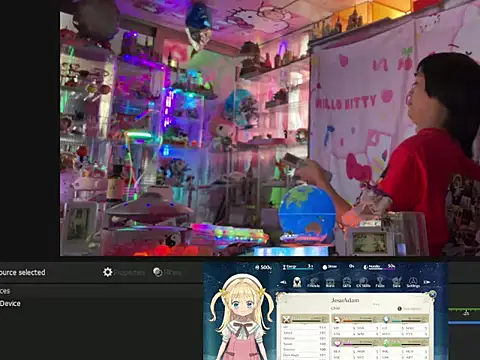Click the green category icon in stats panel

pos(386,343)
